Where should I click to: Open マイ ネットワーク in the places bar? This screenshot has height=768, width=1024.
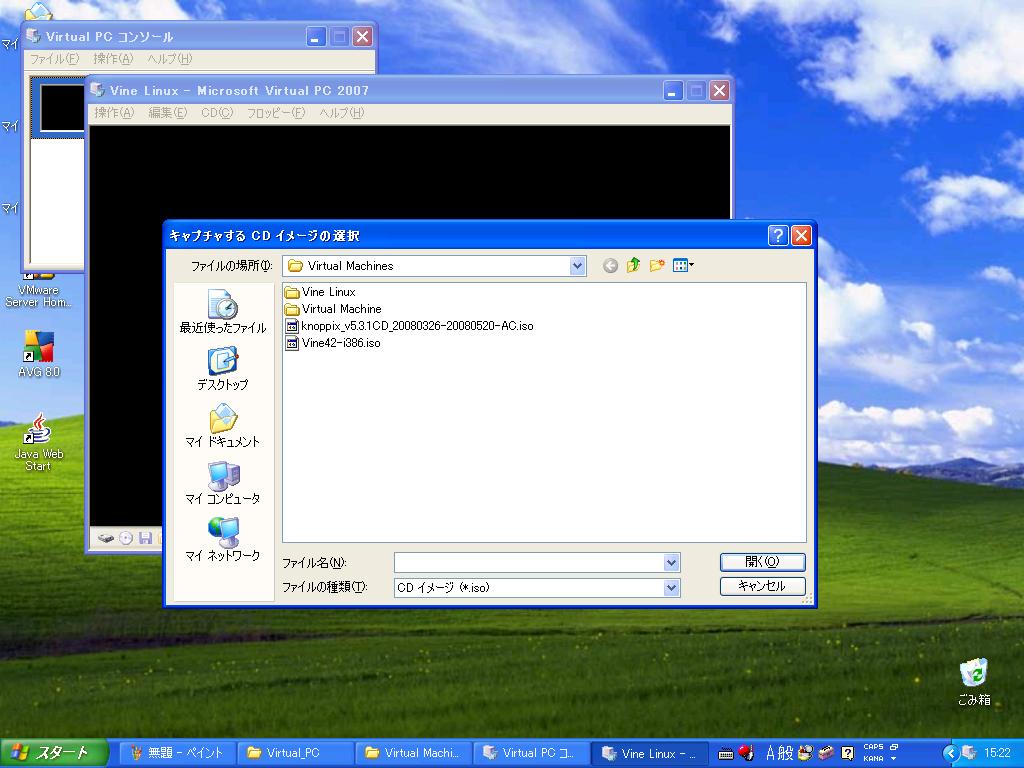point(223,539)
